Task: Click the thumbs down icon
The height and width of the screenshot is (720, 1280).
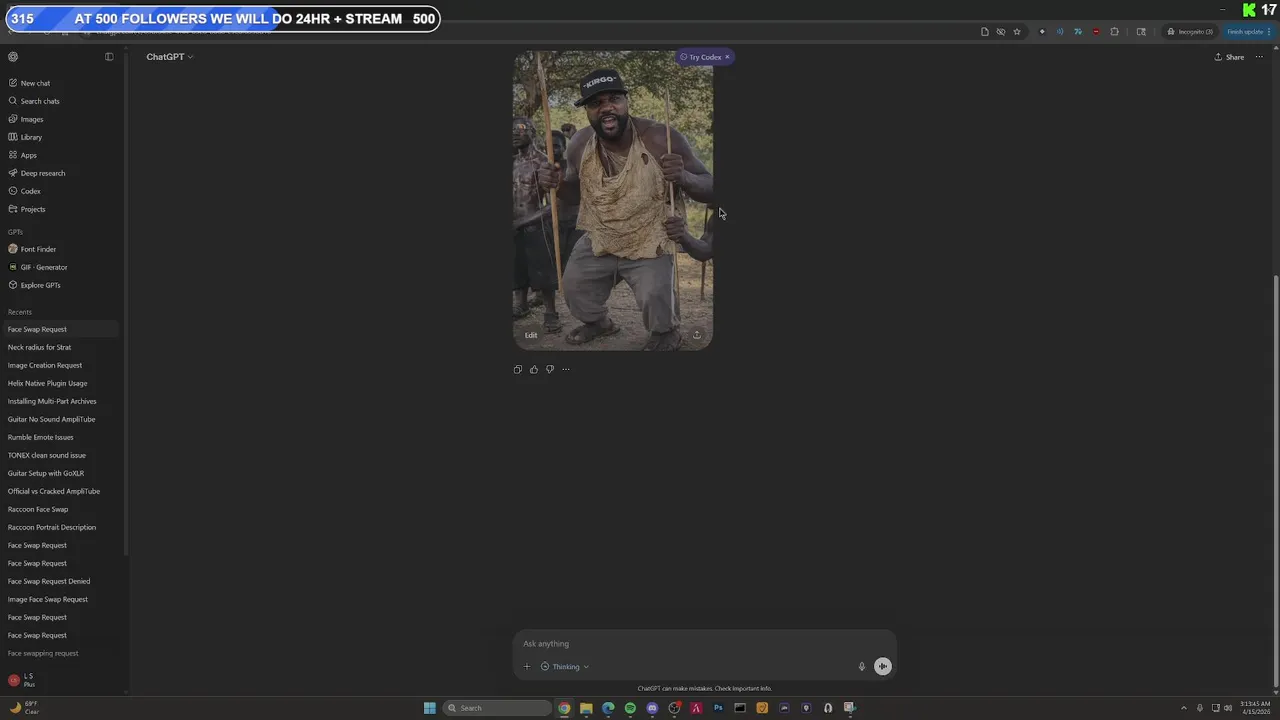Action: click(549, 369)
